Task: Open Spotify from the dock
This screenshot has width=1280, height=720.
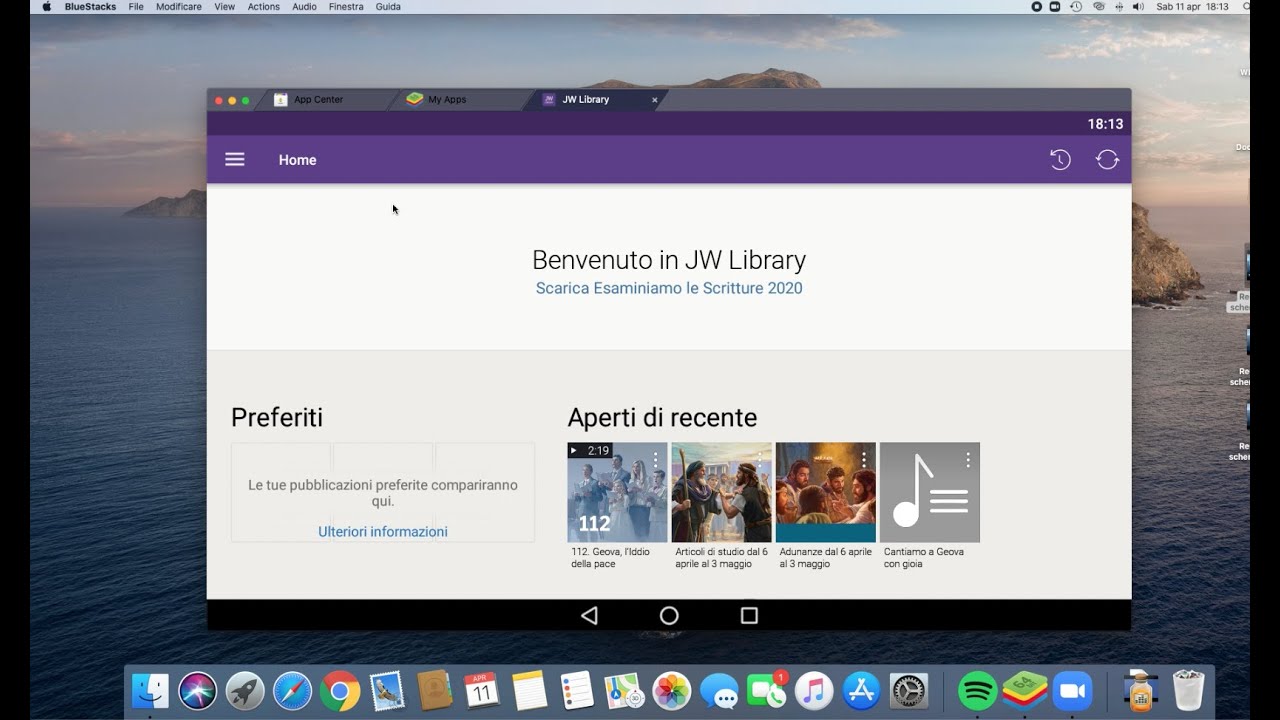Action: click(977, 691)
